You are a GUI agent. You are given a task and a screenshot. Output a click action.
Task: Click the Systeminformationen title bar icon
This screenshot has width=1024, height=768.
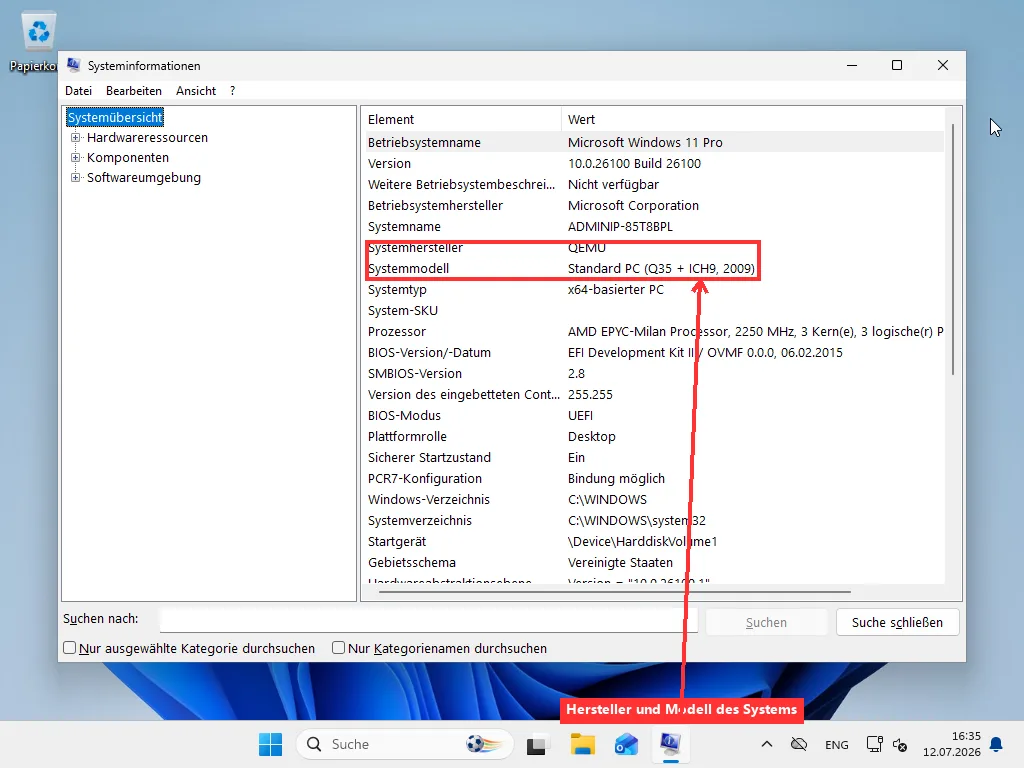[x=74, y=65]
